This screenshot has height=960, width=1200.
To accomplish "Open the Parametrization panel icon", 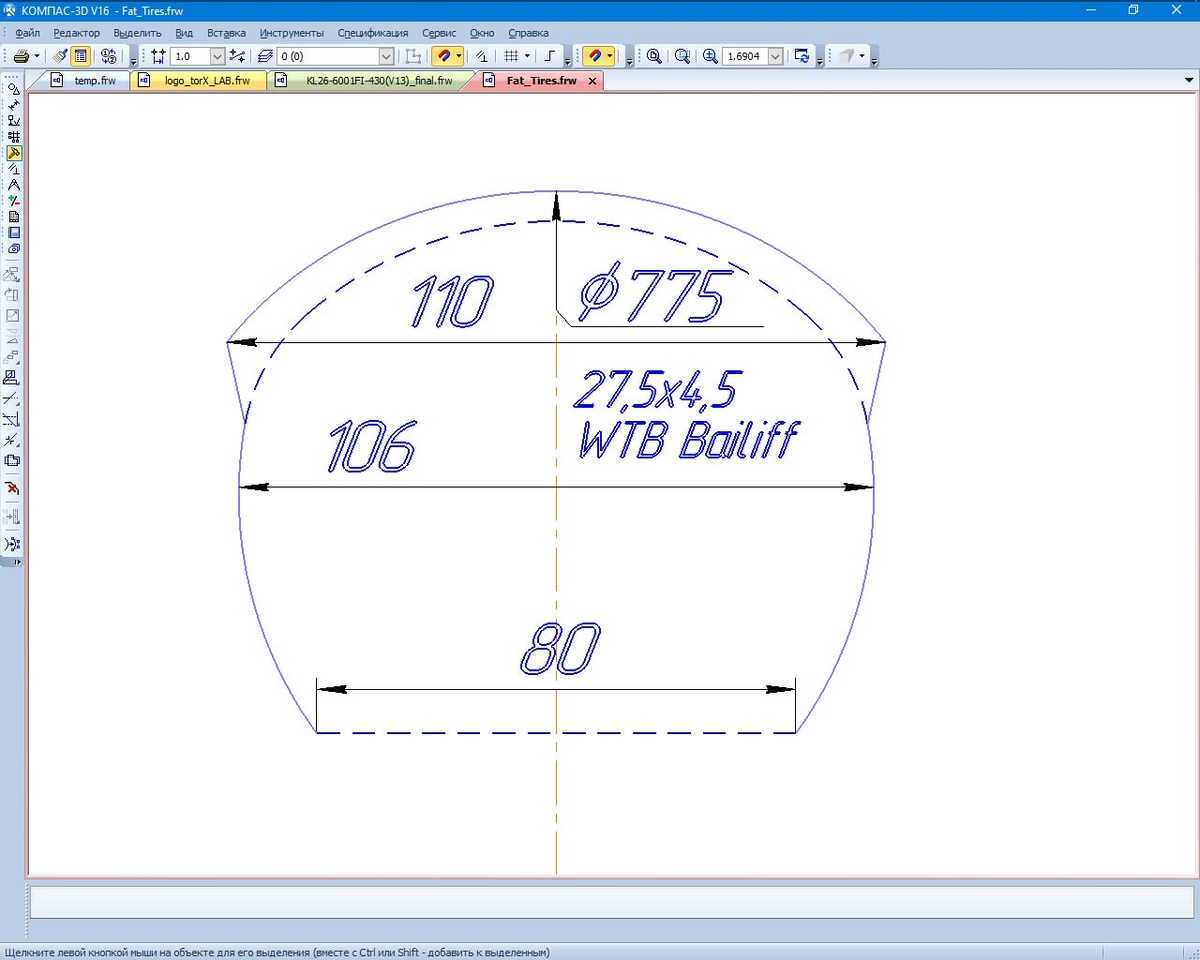I will [x=14, y=169].
